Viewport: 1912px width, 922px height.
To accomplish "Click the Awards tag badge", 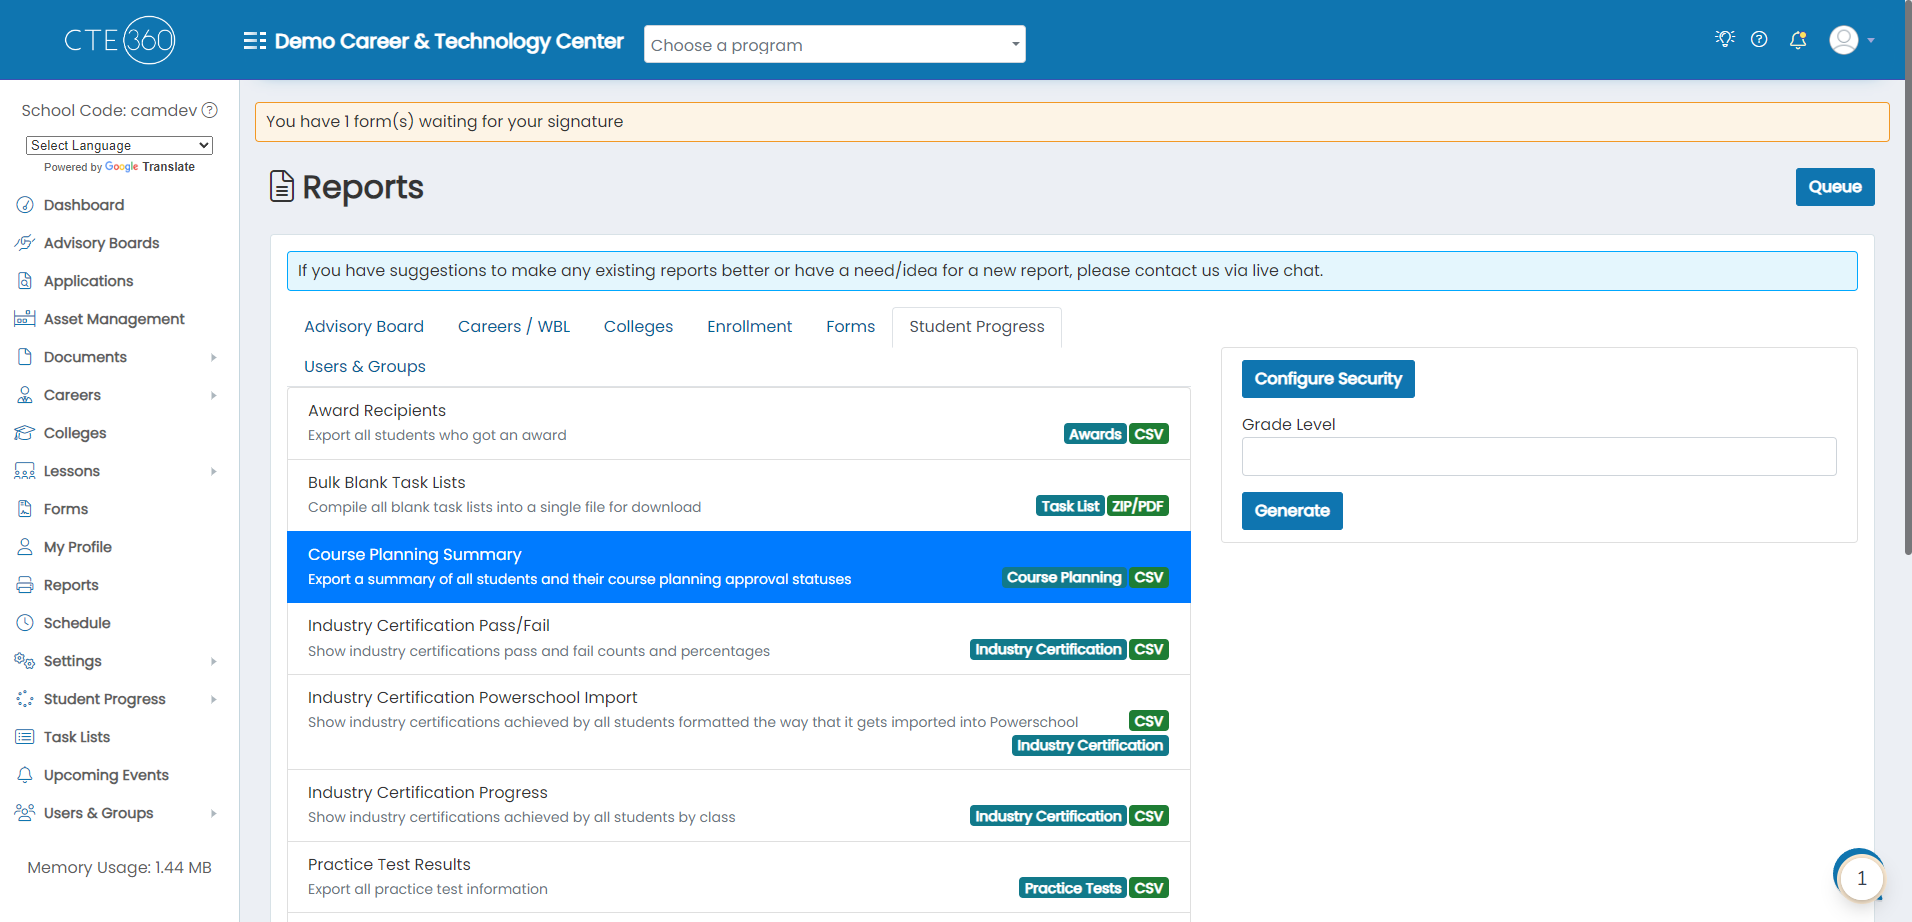I will coord(1095,434).
